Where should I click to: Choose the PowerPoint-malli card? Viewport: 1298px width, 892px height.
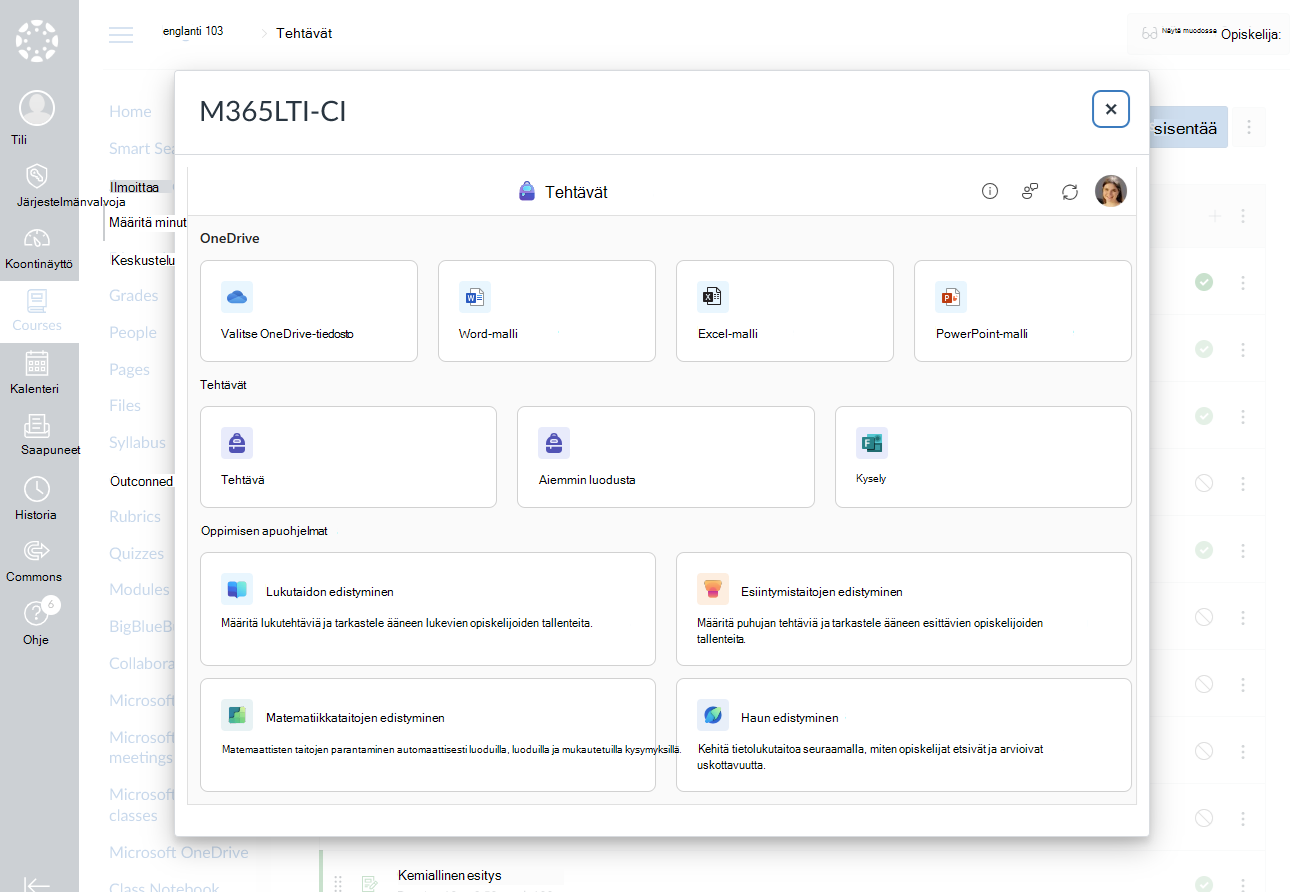pyautogui.click(x=1023, y=311)
